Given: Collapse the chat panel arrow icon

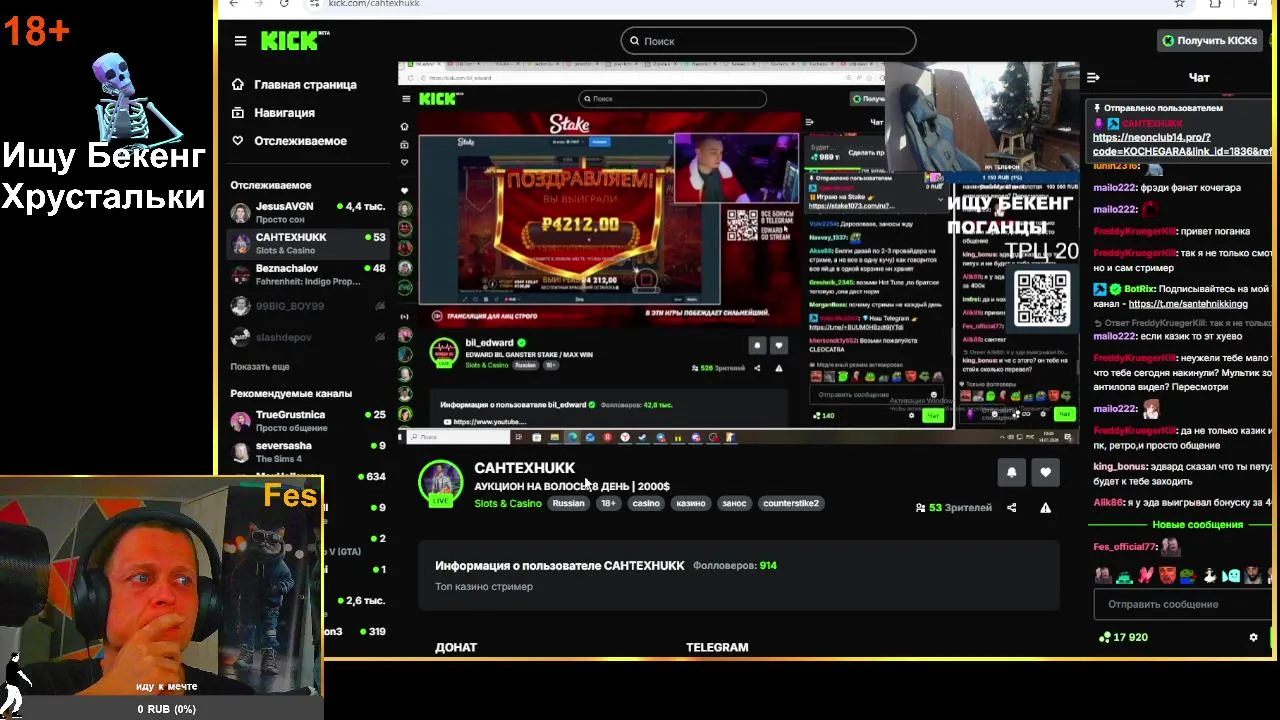Looking at the screenshot, I should [1093, 77].
